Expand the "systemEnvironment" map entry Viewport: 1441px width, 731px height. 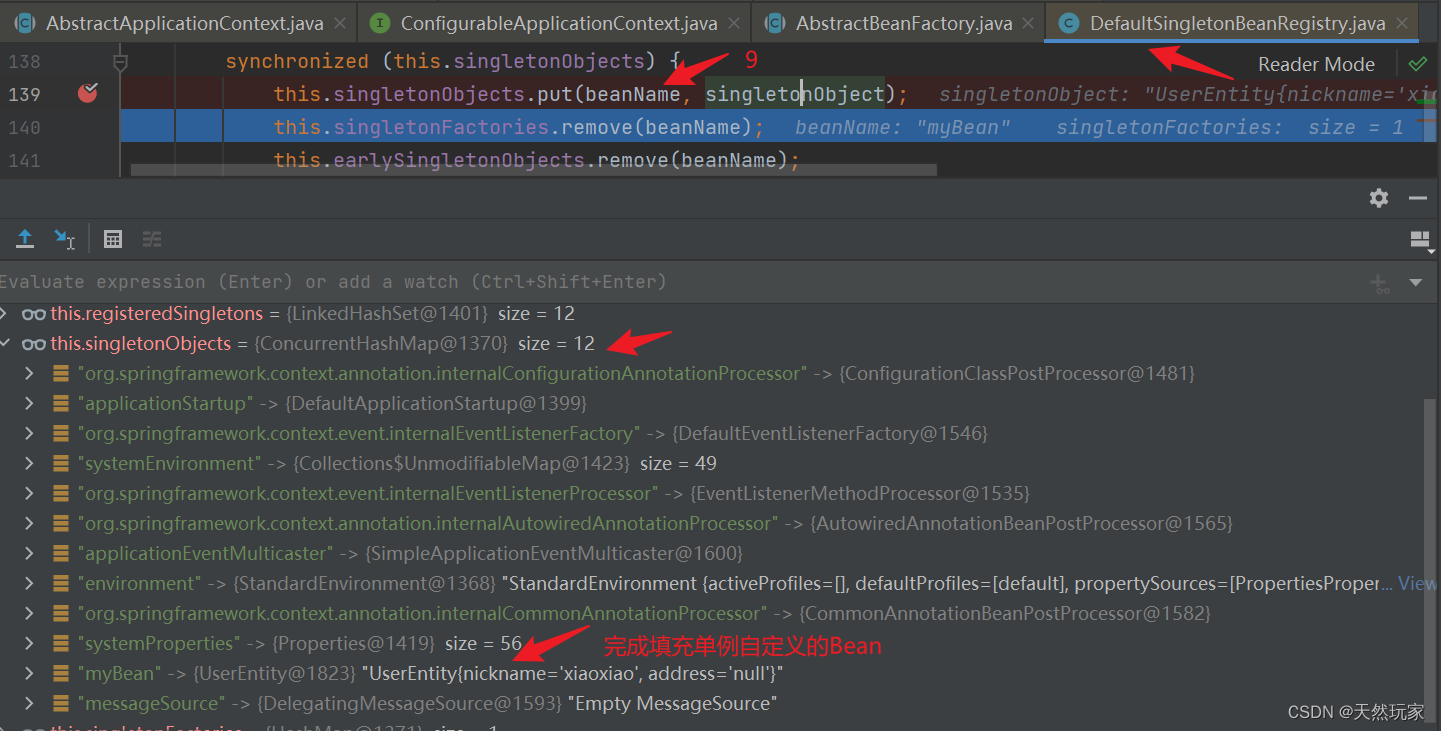coord(29,463)
